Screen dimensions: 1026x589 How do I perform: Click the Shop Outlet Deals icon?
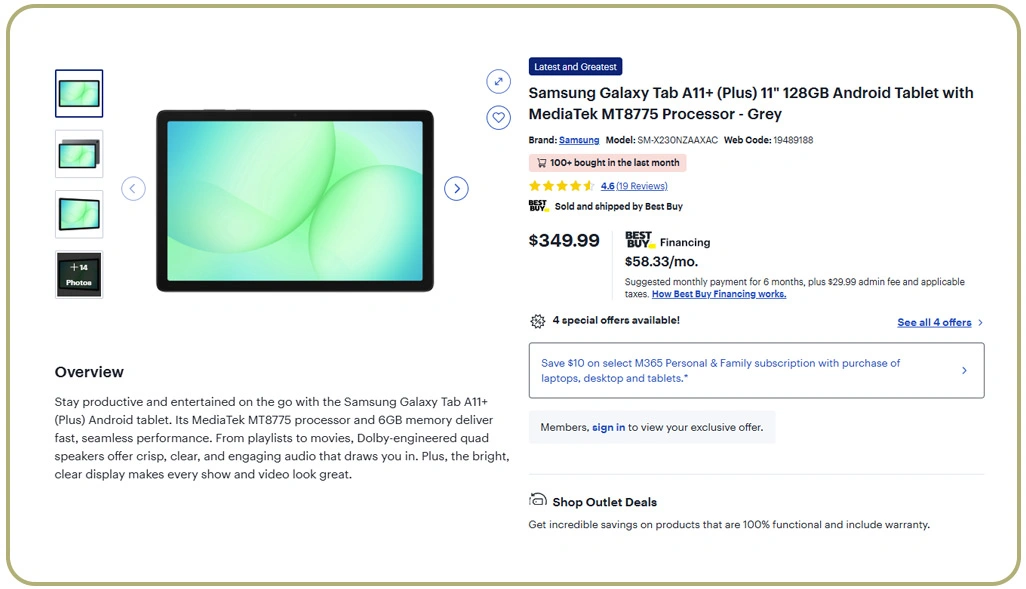pyautogui.click(x=538, y=501)
